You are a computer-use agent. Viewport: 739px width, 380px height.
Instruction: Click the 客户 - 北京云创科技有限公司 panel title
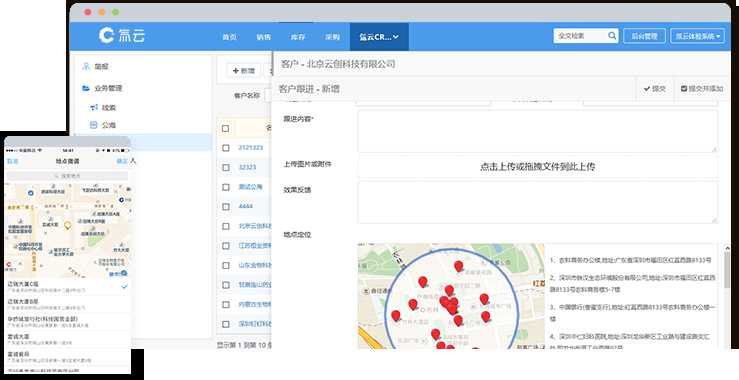coord(338,64)
